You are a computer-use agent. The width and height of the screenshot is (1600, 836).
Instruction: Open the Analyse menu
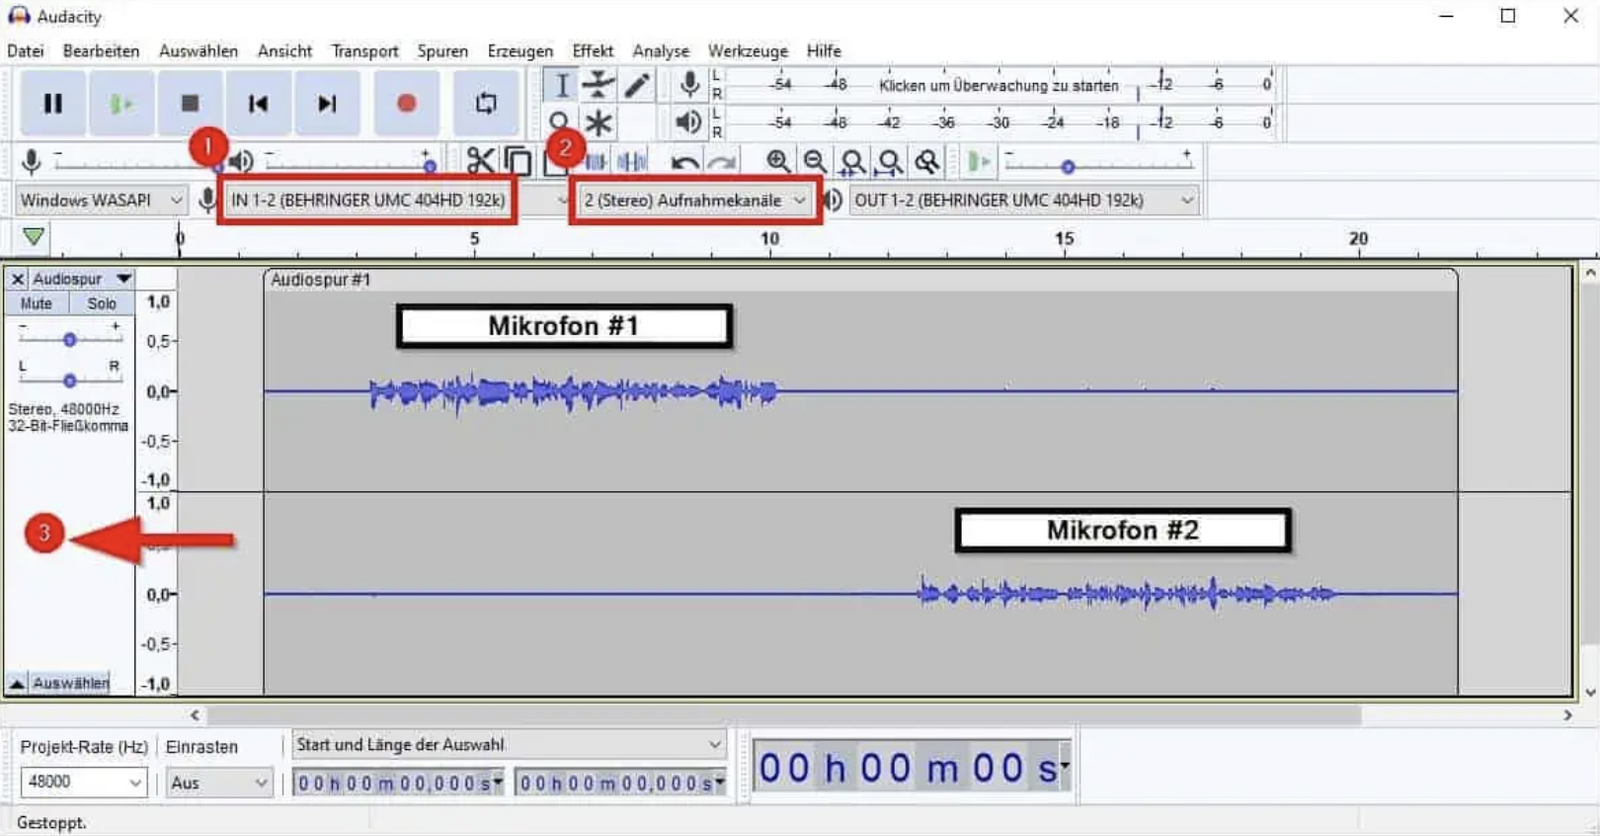(x=660, y=51)
